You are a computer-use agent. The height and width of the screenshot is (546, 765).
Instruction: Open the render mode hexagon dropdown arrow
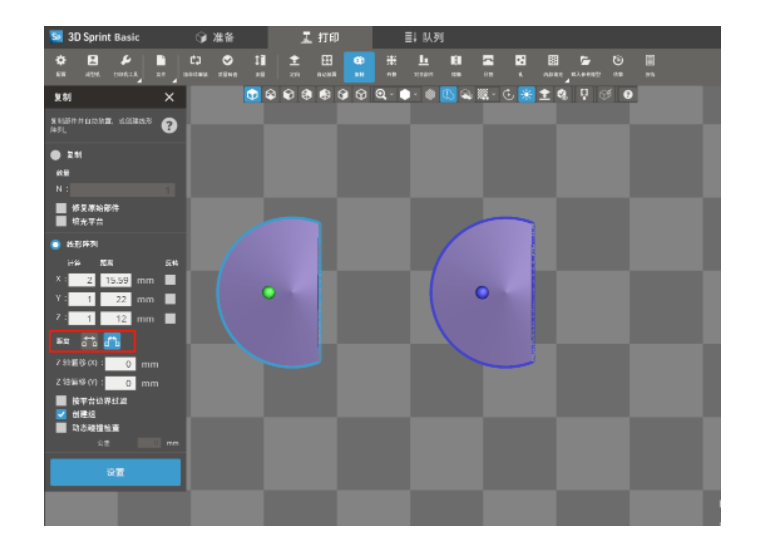click(x=416, y=95)
